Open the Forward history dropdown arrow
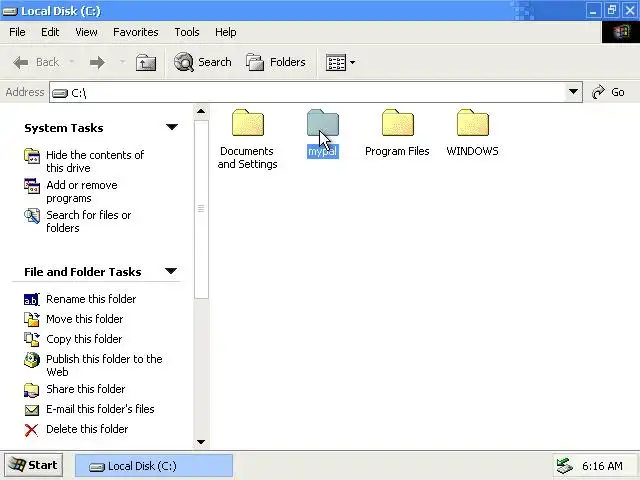 122,62
